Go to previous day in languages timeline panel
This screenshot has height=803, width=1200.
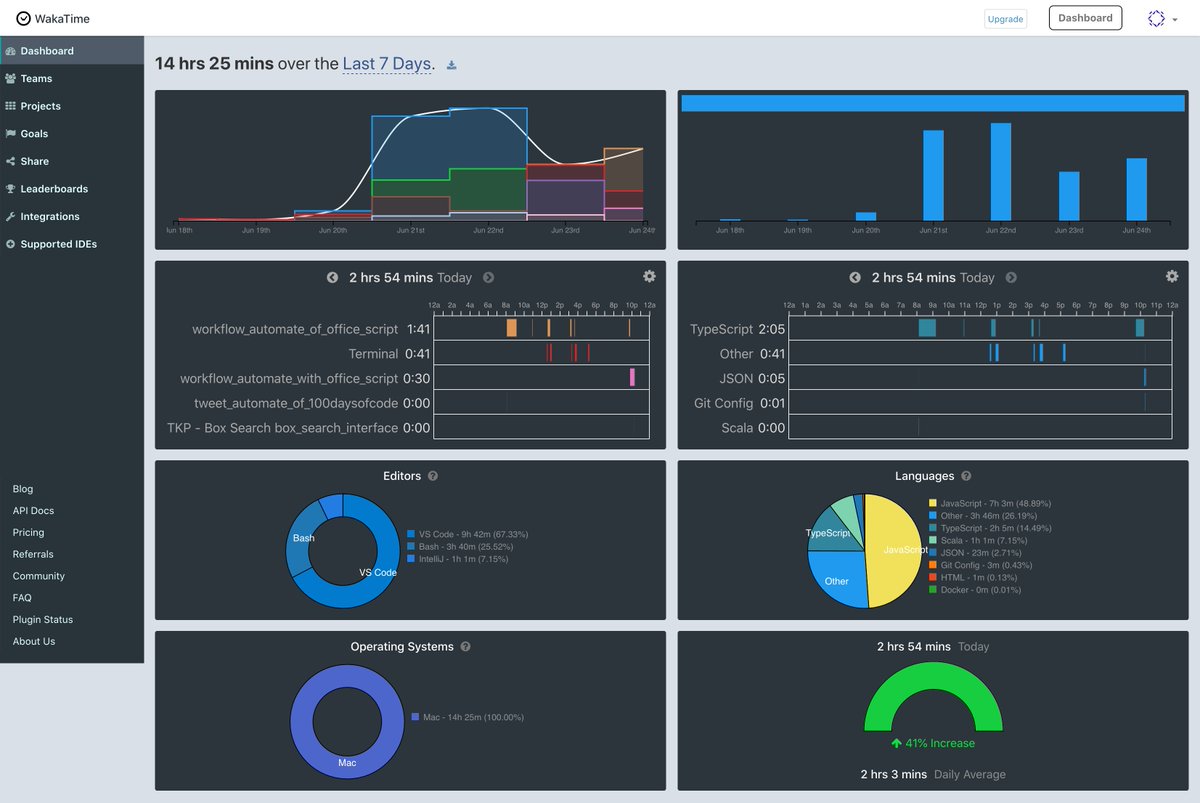[x=855, y=277]
